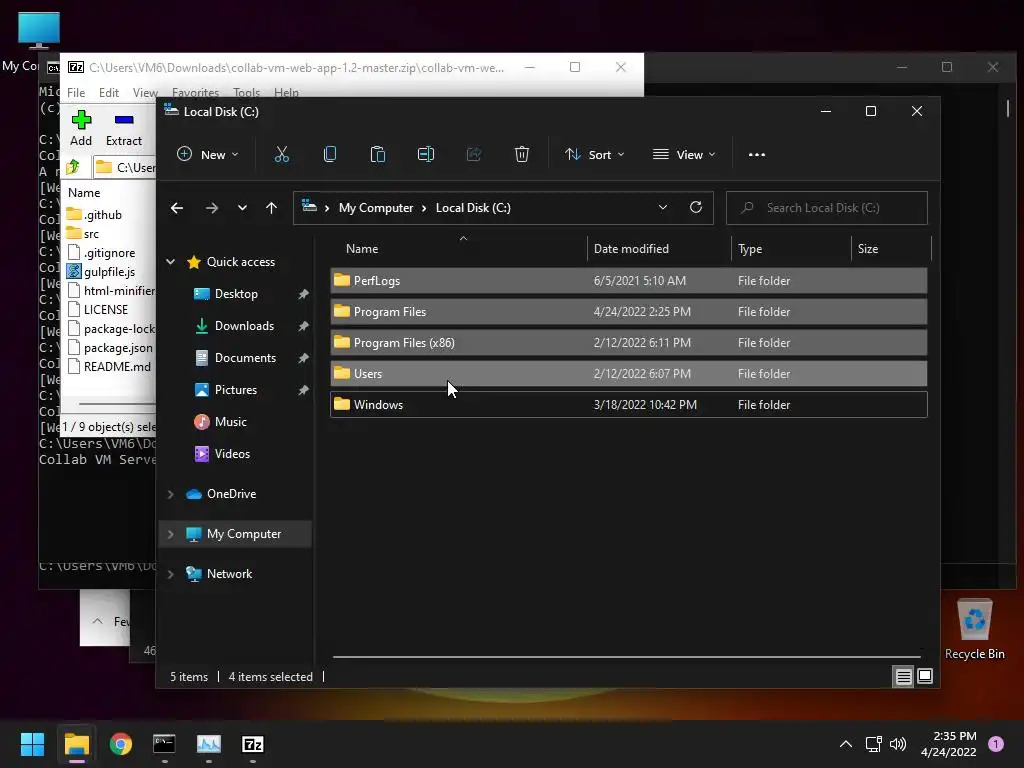
Task: Collapse the Quick access tree node
Action: click(170, 262)
